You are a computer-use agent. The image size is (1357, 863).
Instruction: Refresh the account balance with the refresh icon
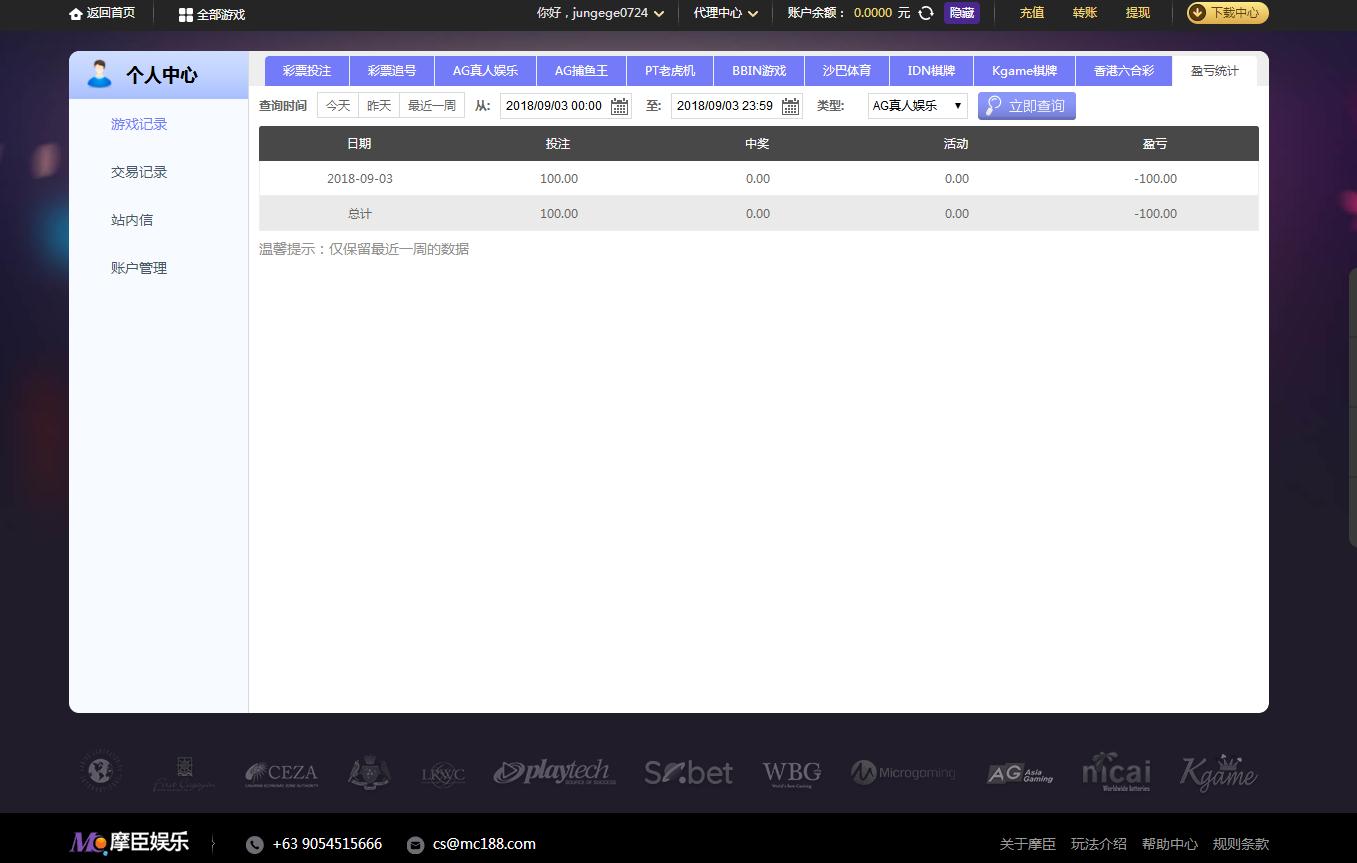point(927,14)
